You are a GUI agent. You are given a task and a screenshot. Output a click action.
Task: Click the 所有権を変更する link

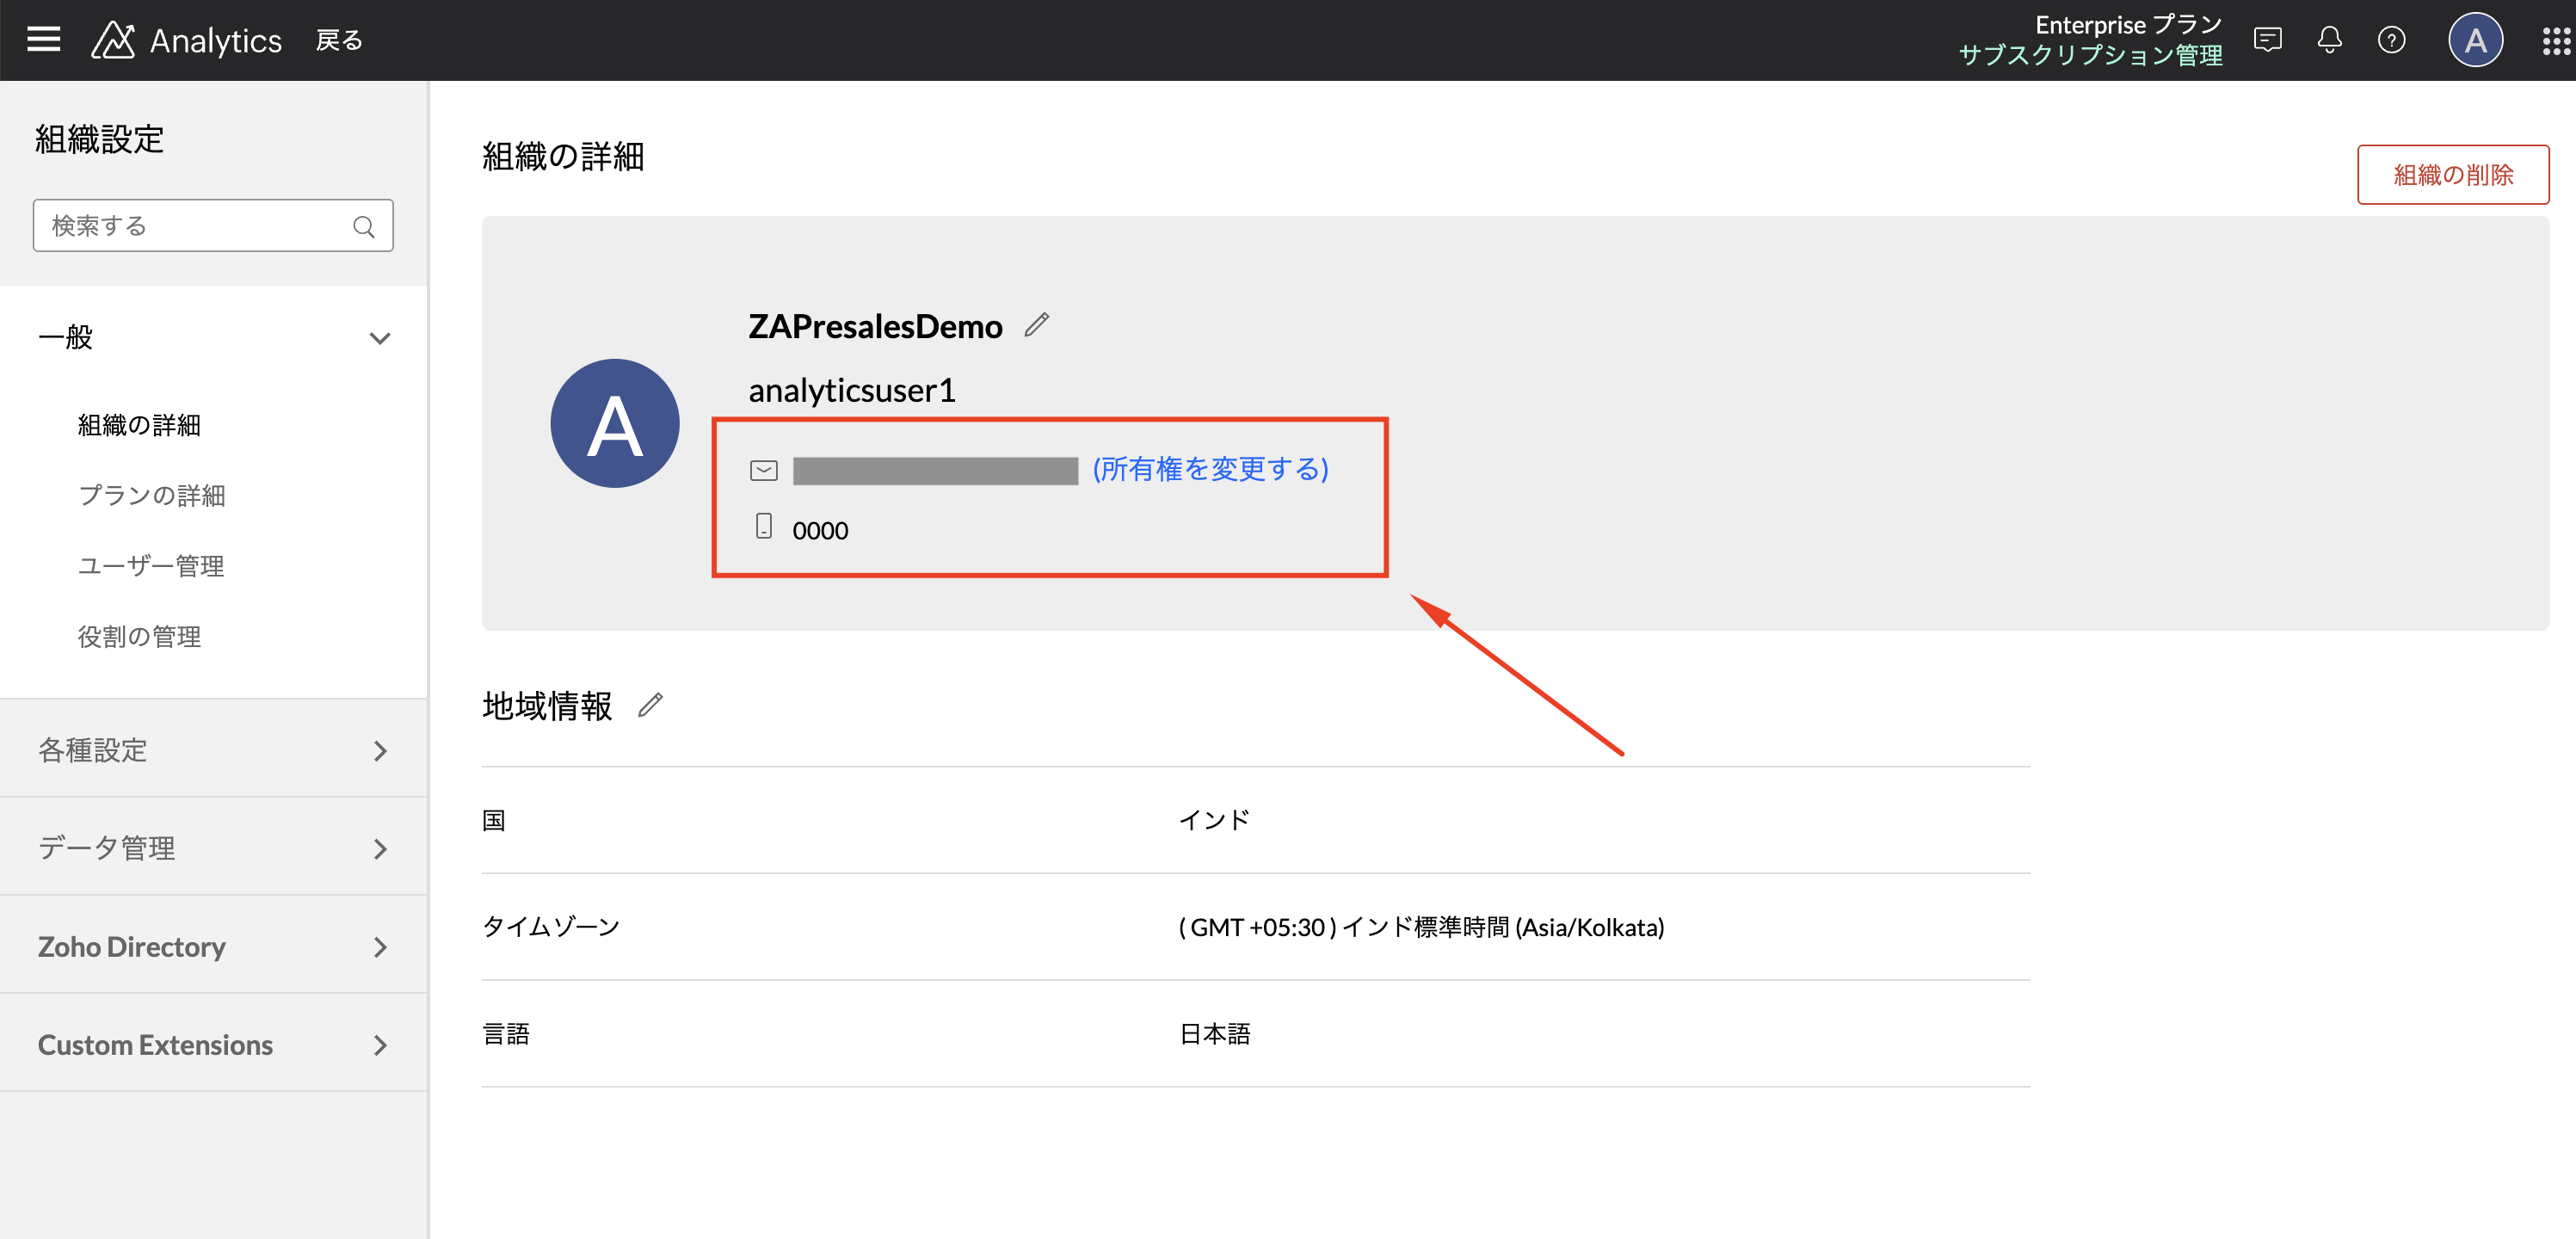tap(1210, 469)
